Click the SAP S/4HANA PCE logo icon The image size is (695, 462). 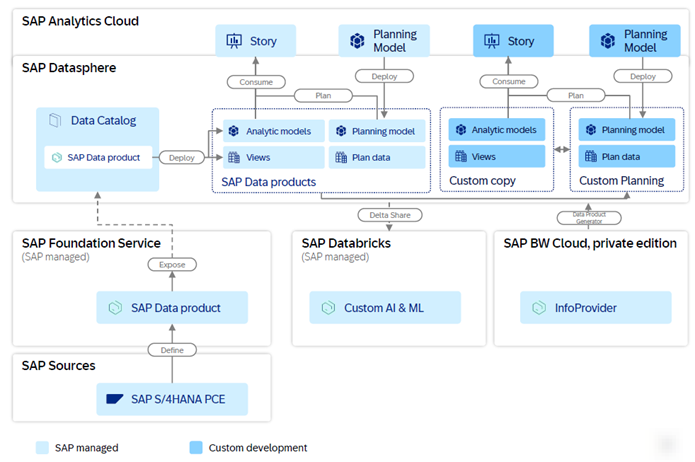click(x=116, y=399)
